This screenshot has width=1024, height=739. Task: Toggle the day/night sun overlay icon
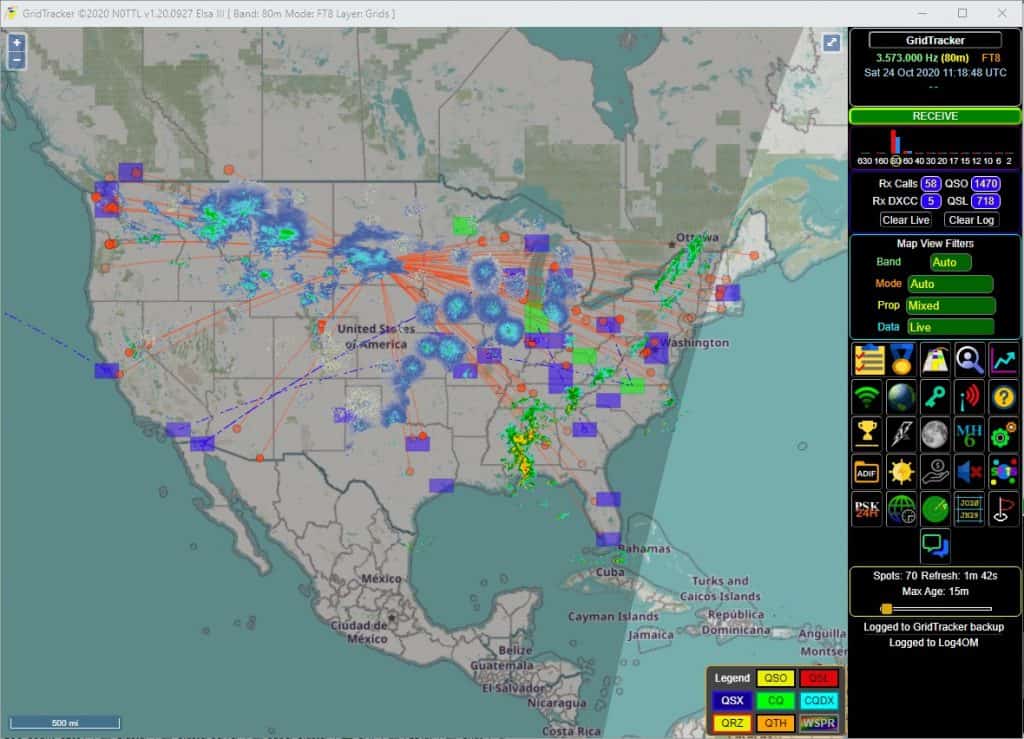[902, 471]
